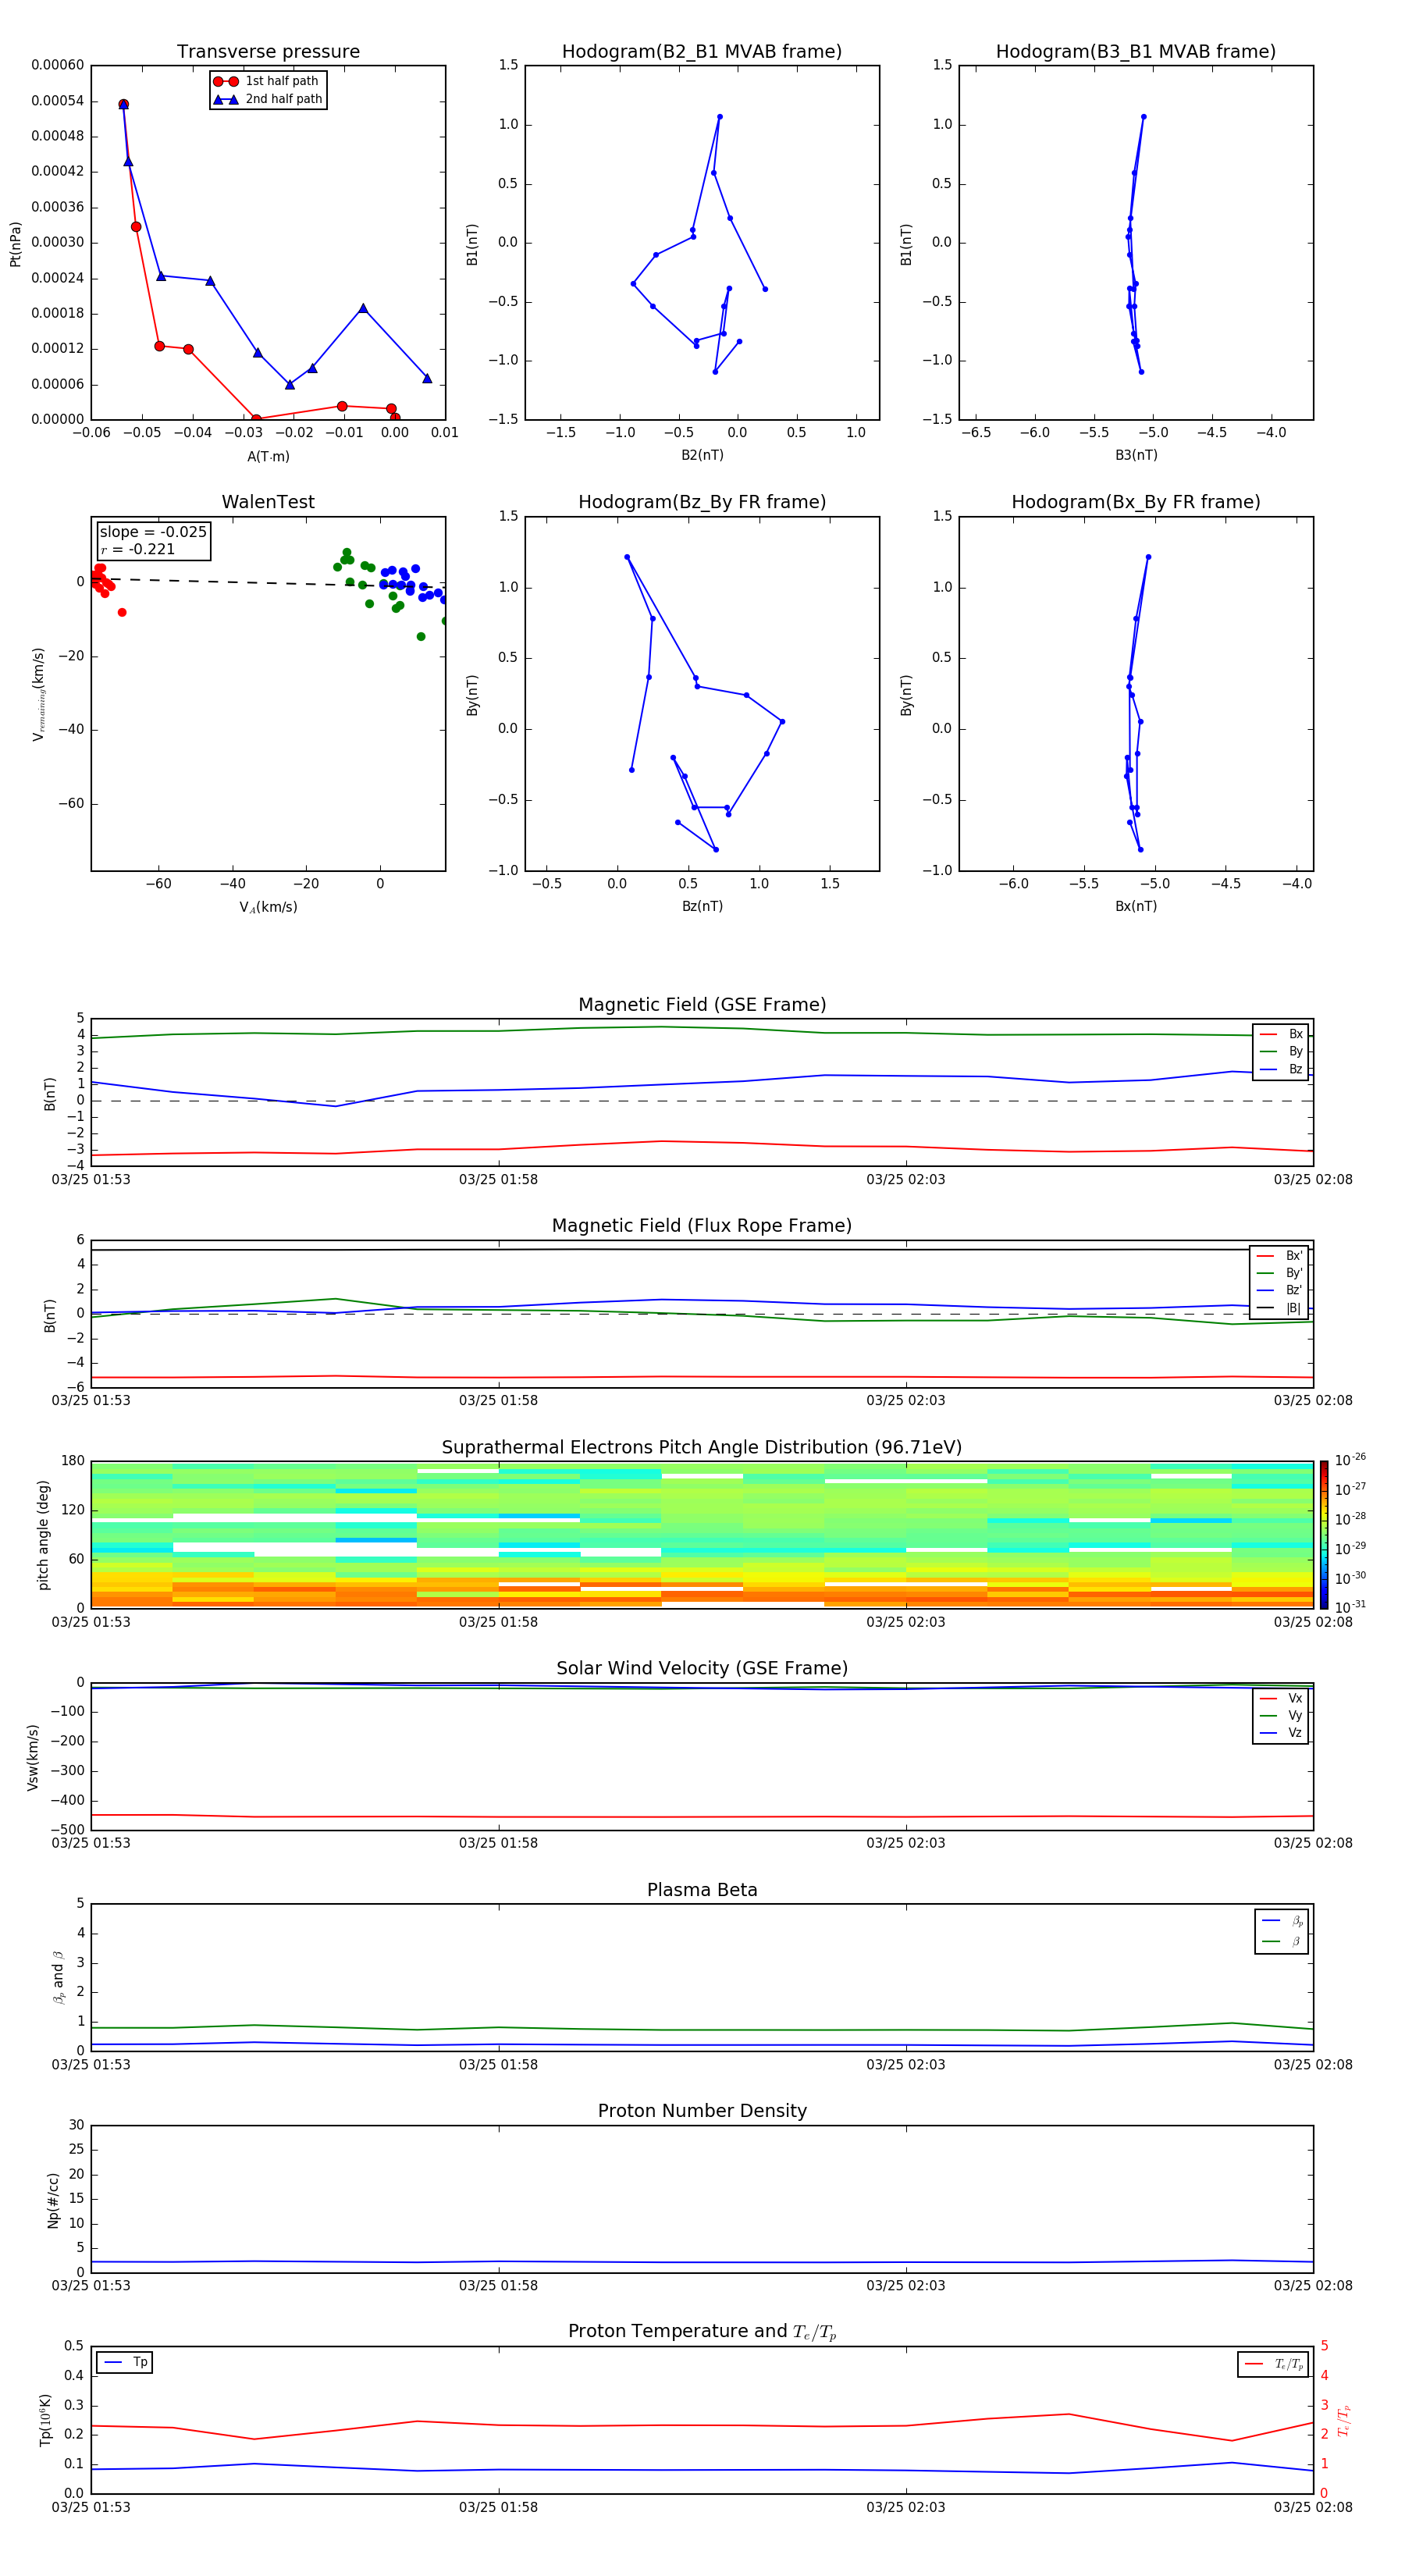Click the 'Hodogram(B3_B1 MVAB frame)' title

[x=1136, y=52]
